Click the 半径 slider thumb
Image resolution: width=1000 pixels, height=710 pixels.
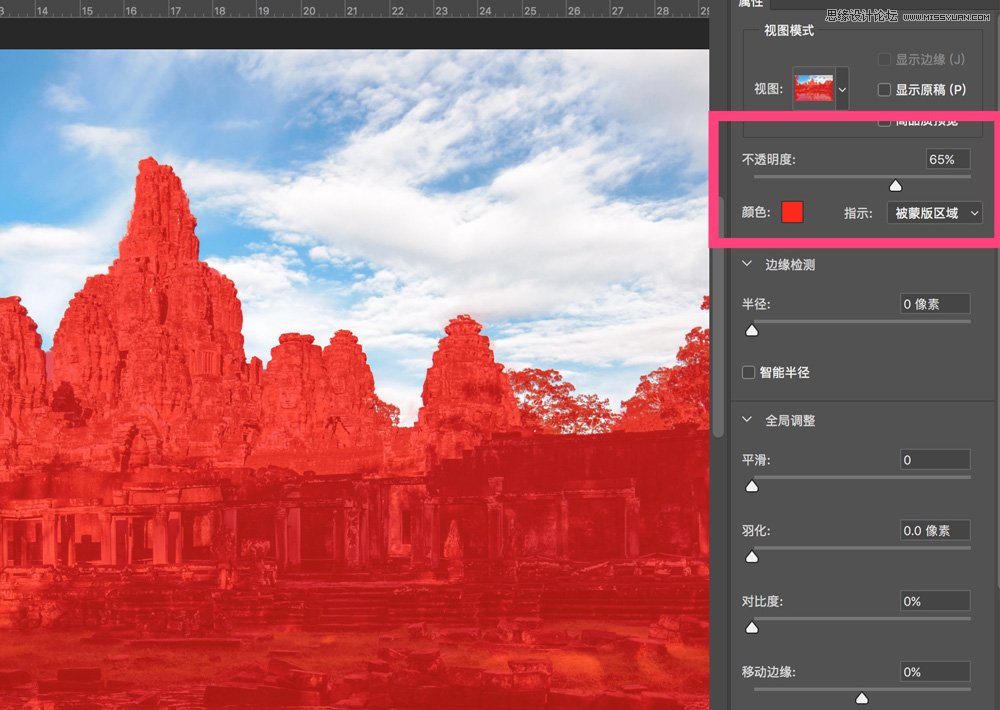pyautogui.click(x=752, y=330)
